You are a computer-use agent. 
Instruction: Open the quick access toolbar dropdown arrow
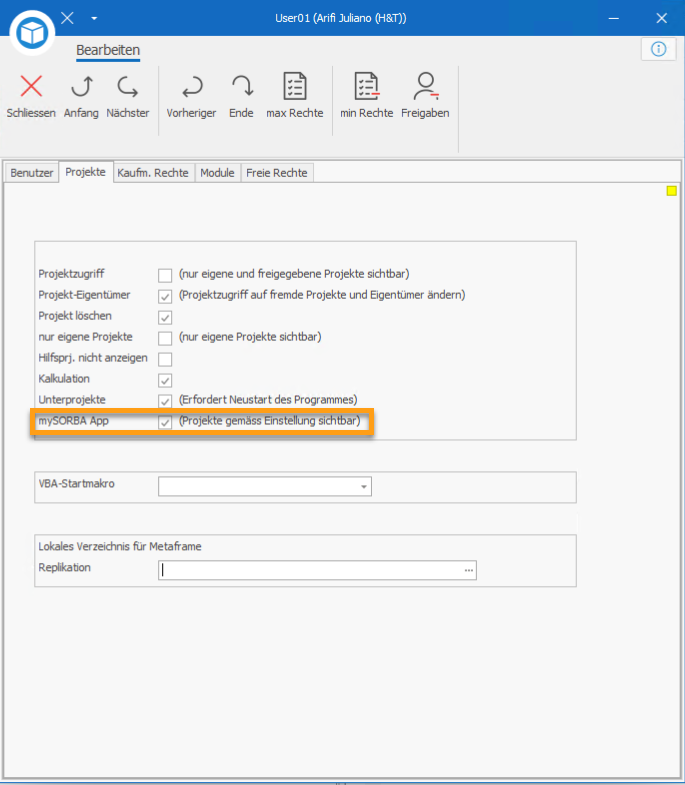pyautogui.click(x=94, y=18)
